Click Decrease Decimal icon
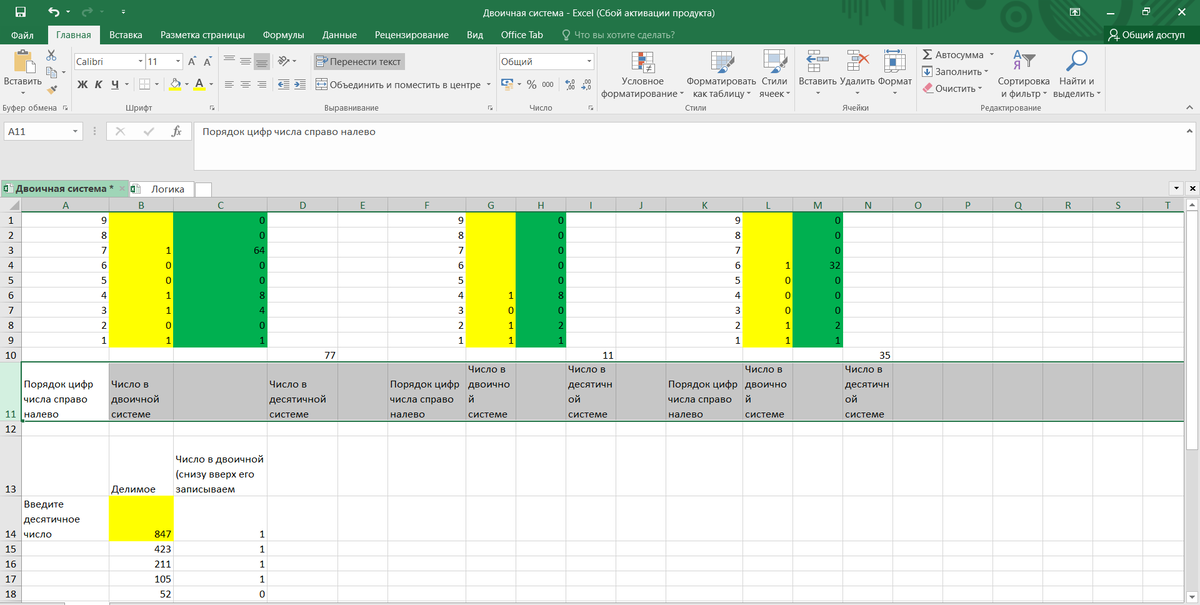The height and width of the screenshot is (605, 1200). click(587, 84)
